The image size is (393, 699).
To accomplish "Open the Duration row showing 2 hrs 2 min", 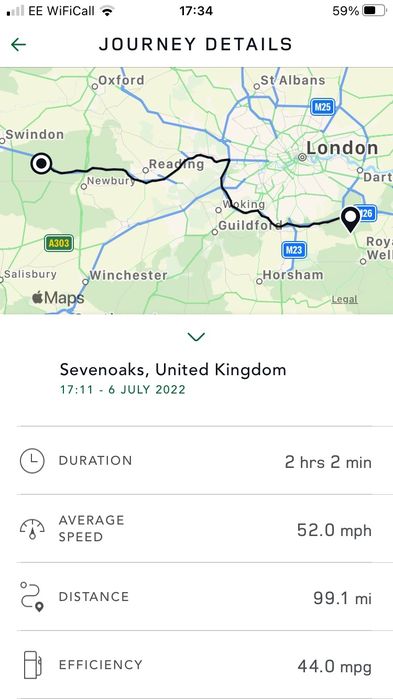I will tap(196, 461).
